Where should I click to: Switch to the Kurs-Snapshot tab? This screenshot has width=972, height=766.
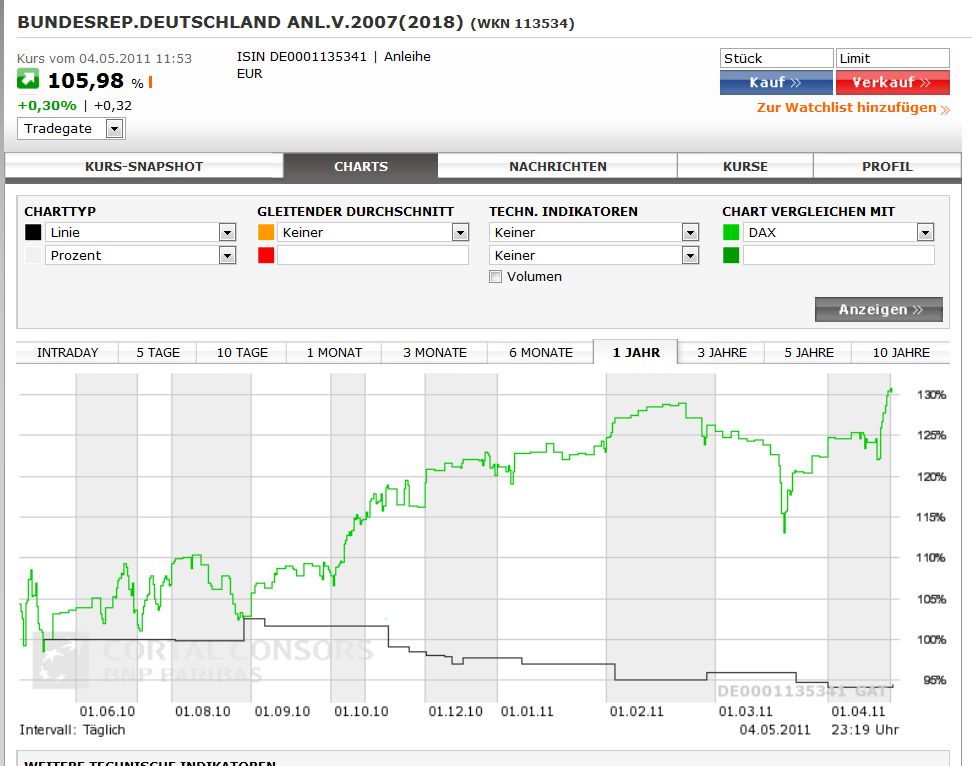coord(144,167)
